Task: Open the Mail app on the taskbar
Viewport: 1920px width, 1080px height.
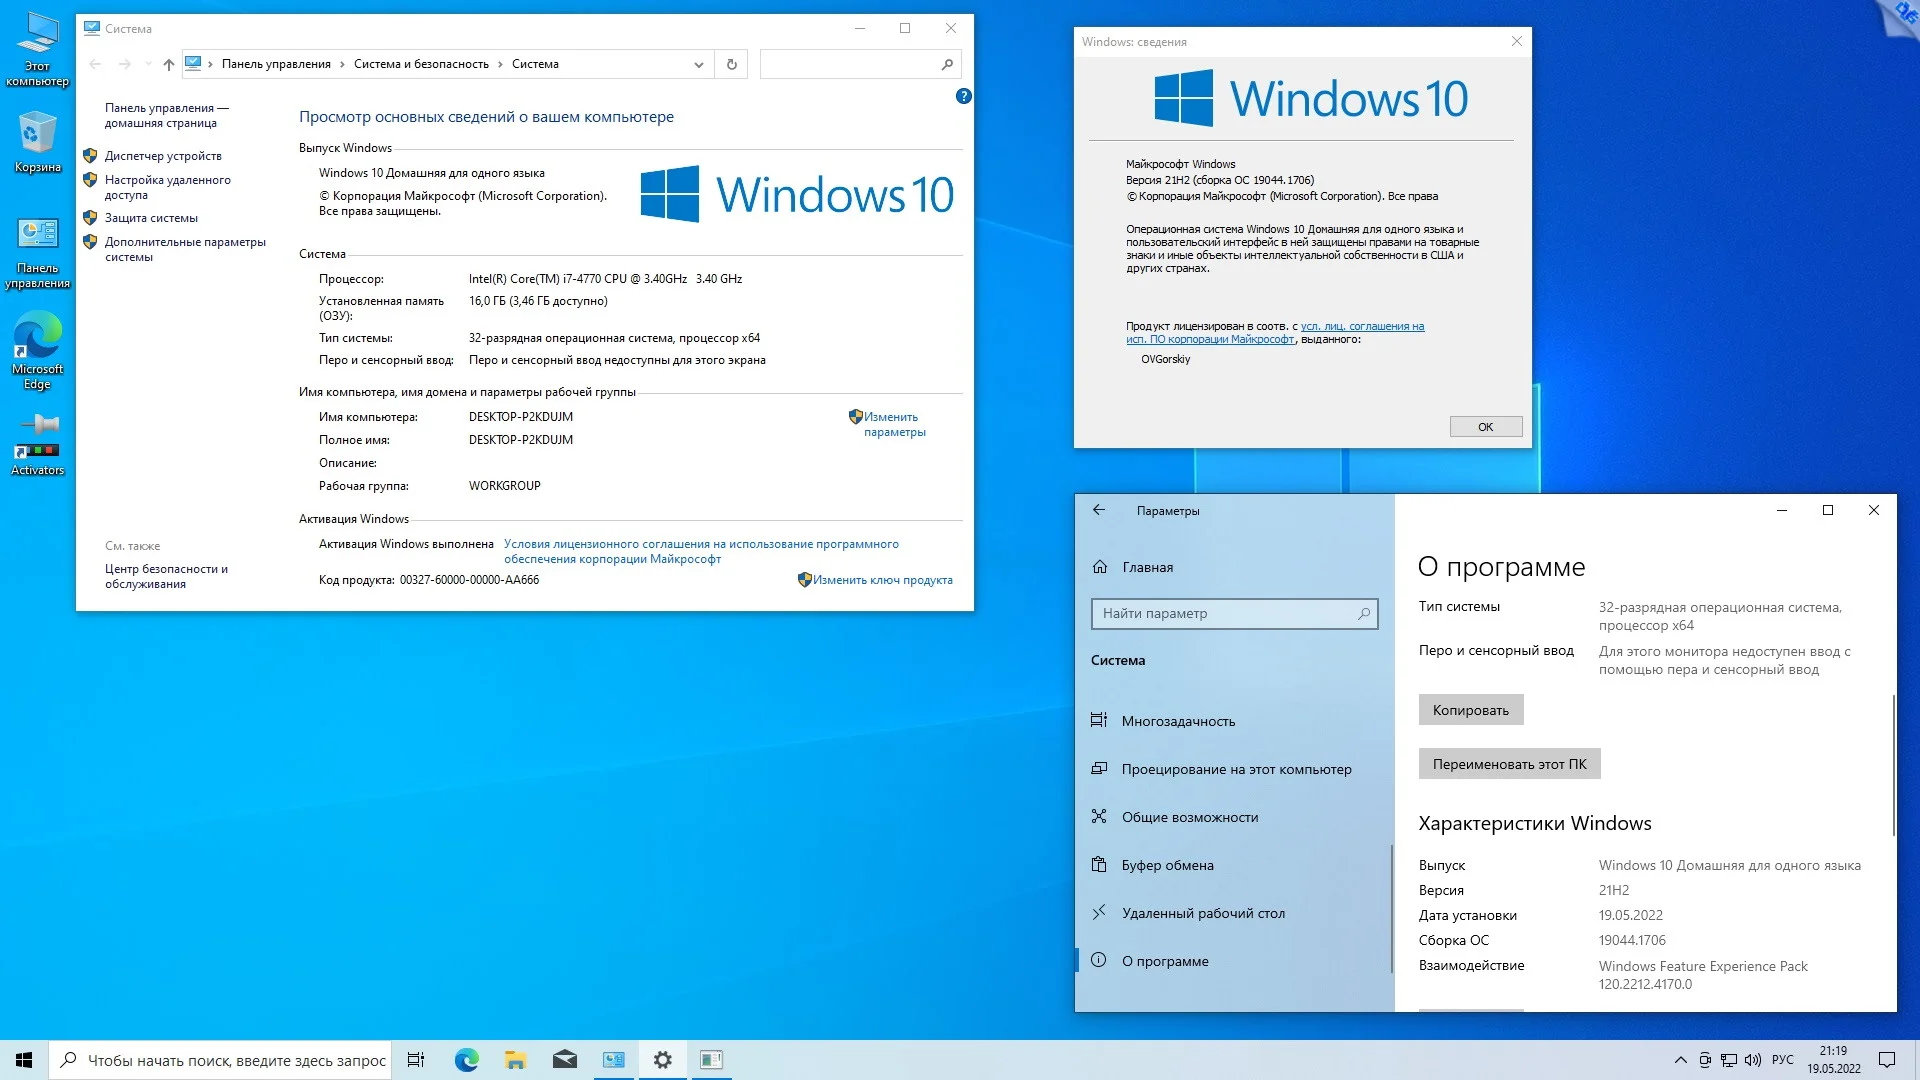Action: (x=564, y=1060)
